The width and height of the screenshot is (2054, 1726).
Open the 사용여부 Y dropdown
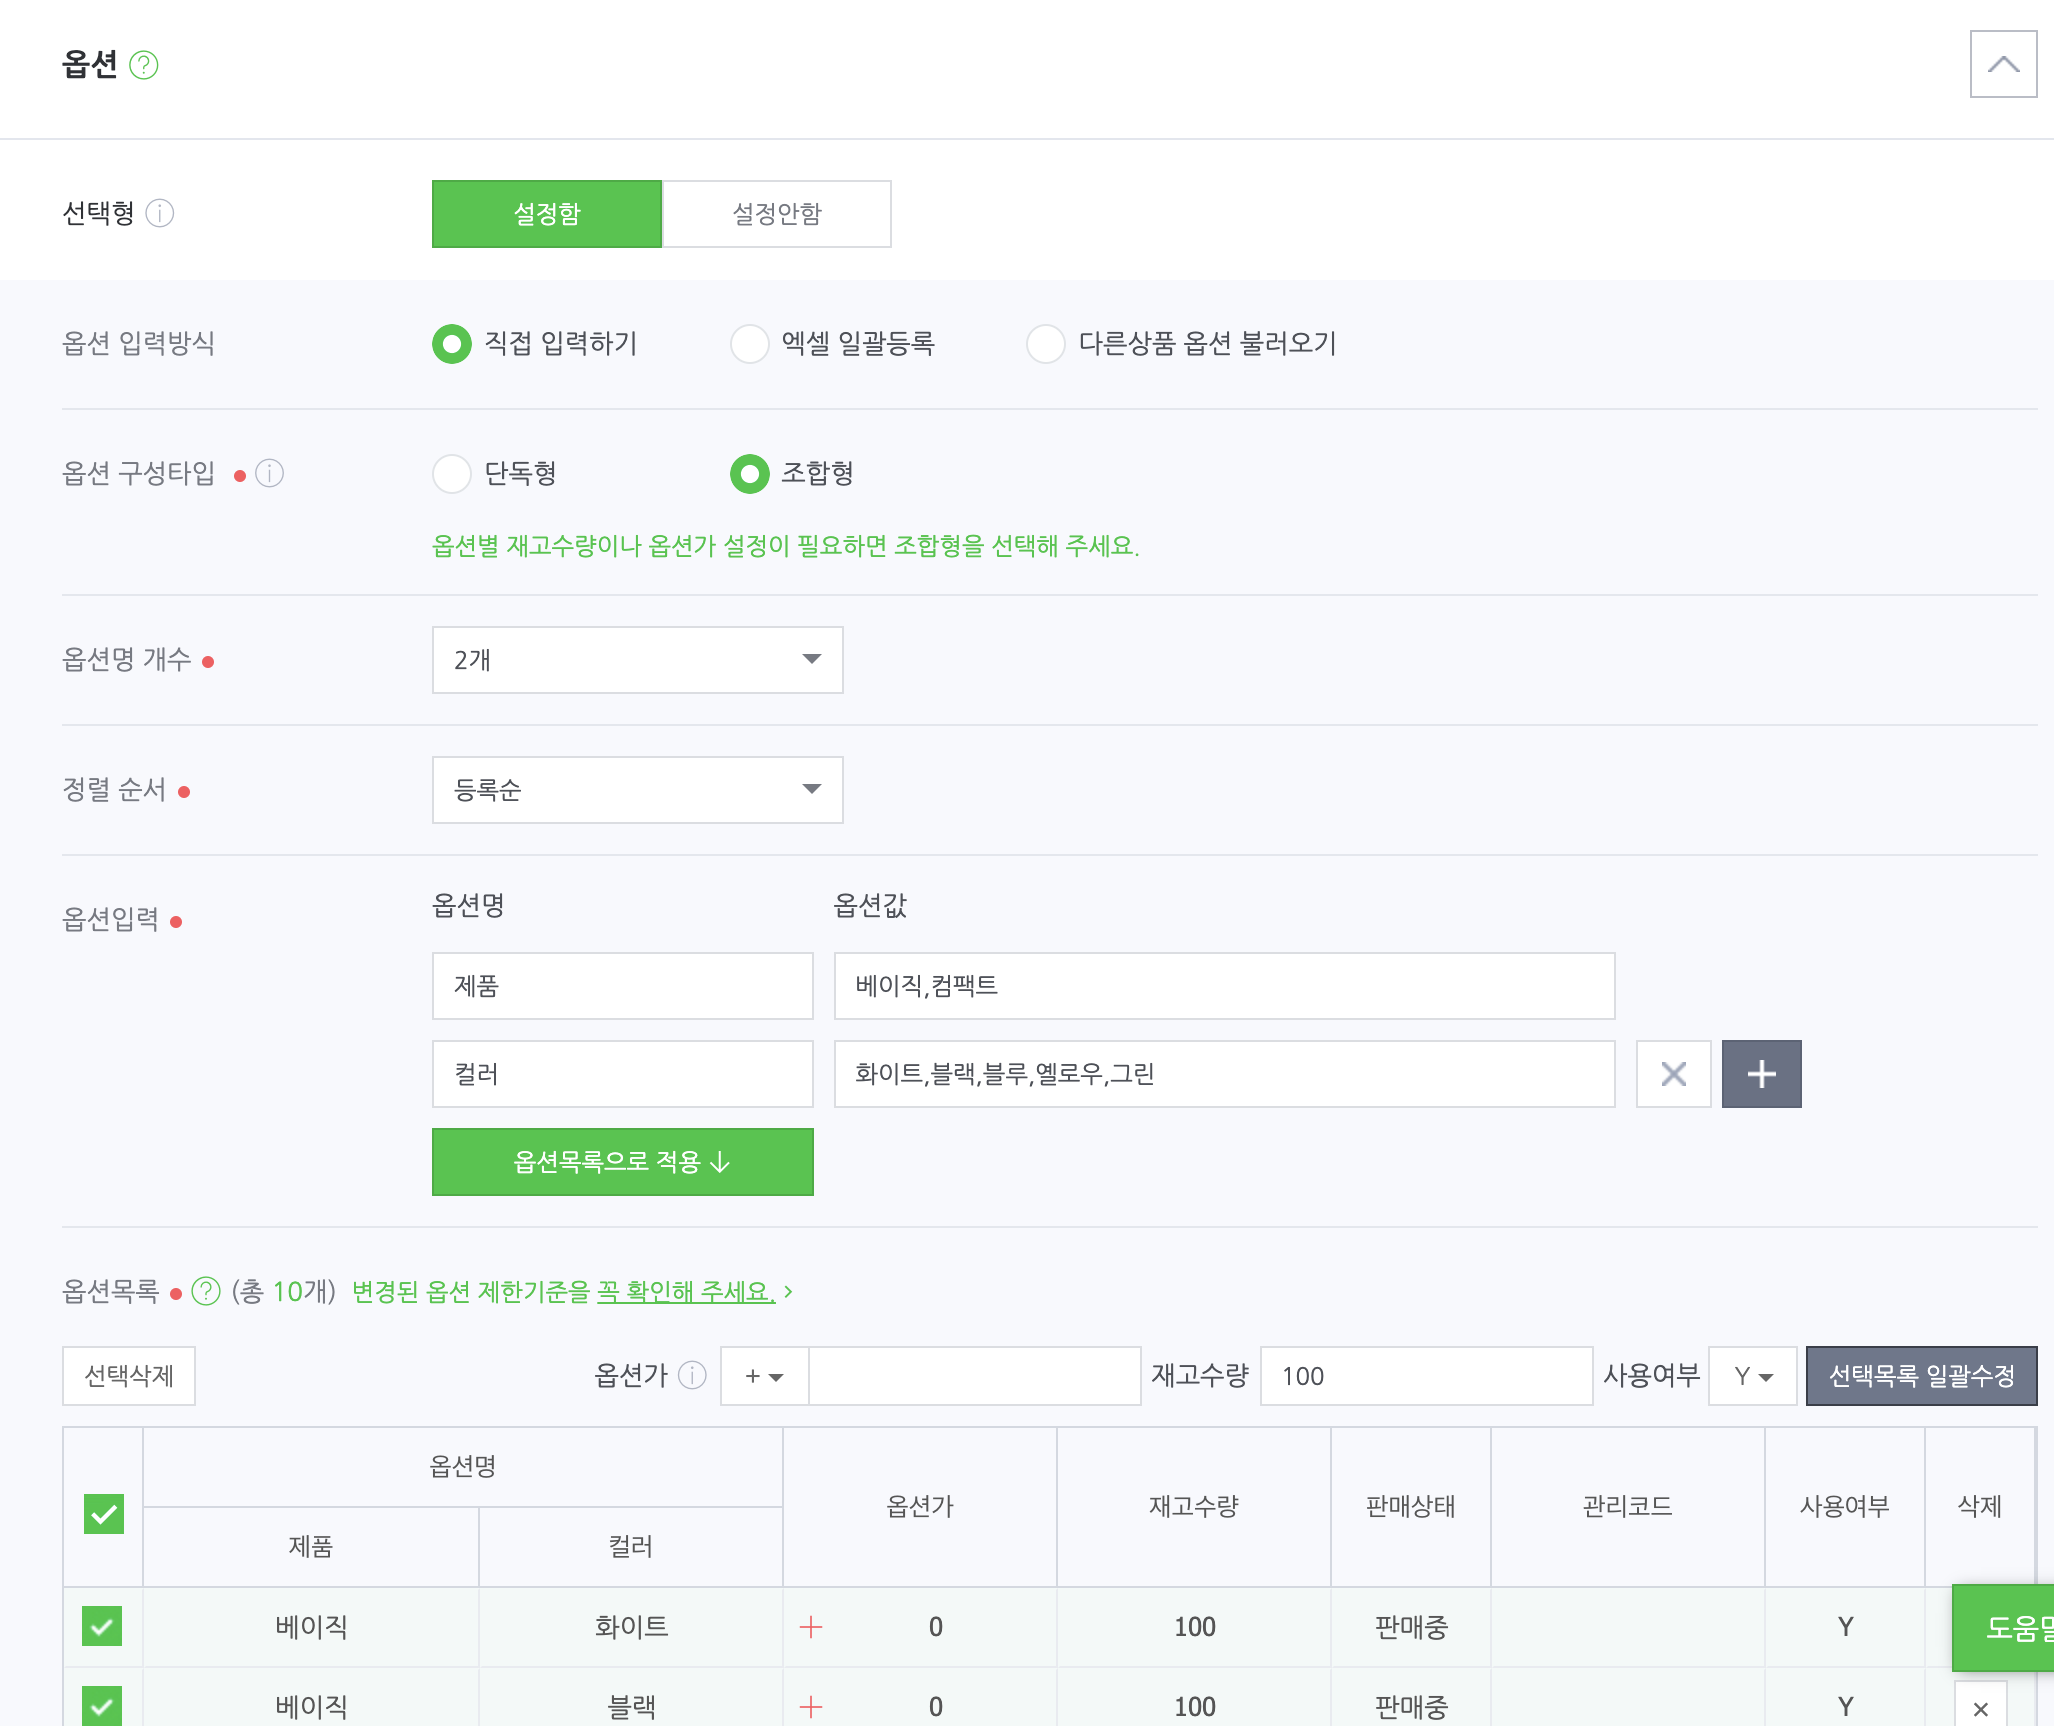click(x=1752, y=1376)
